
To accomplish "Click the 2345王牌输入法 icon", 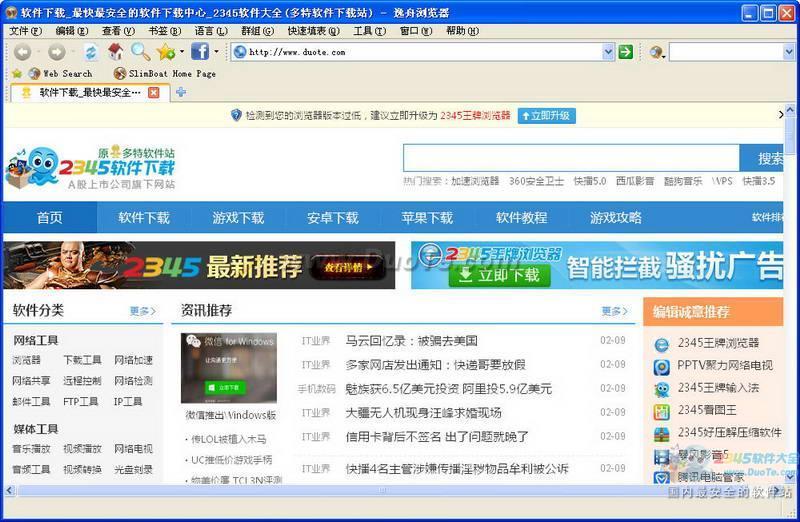I will pos(662,390).
